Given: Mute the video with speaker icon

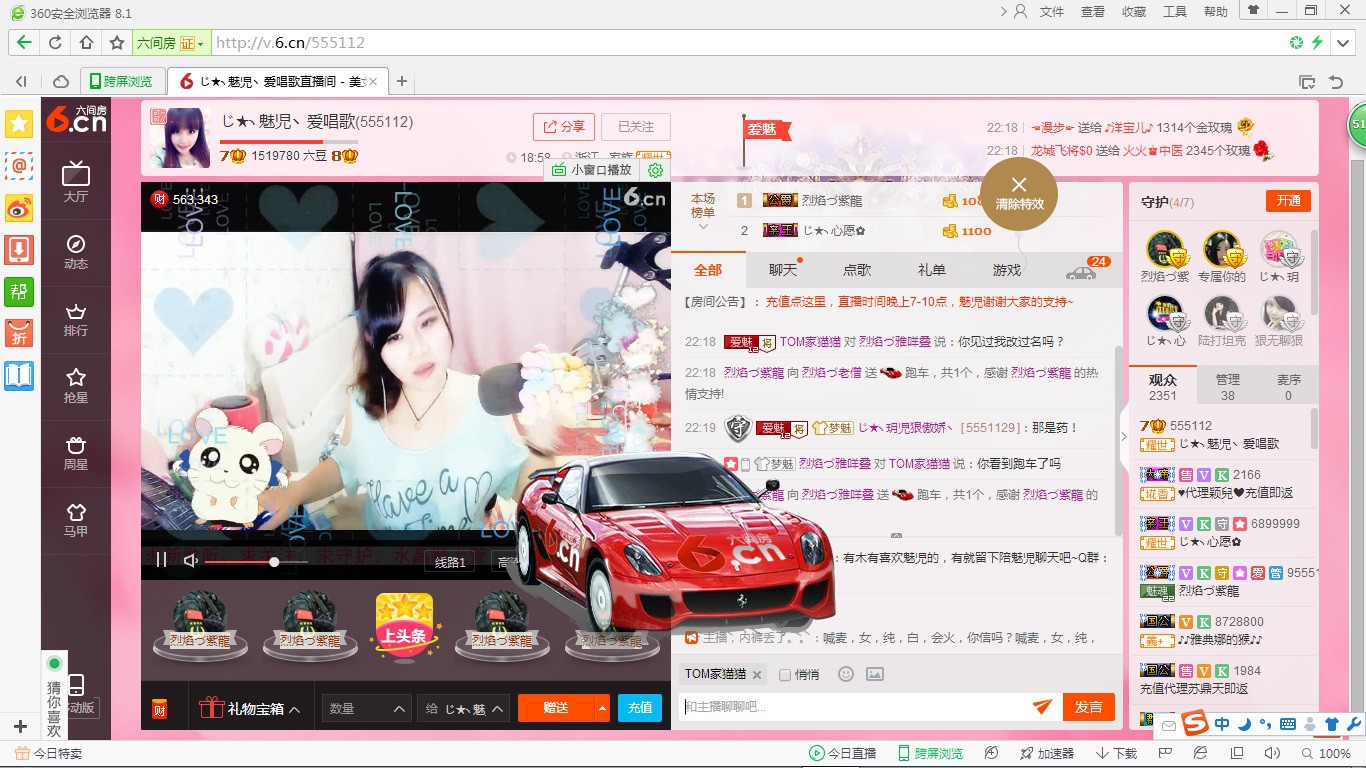Looking at the screenshot, I should (190, 561).
